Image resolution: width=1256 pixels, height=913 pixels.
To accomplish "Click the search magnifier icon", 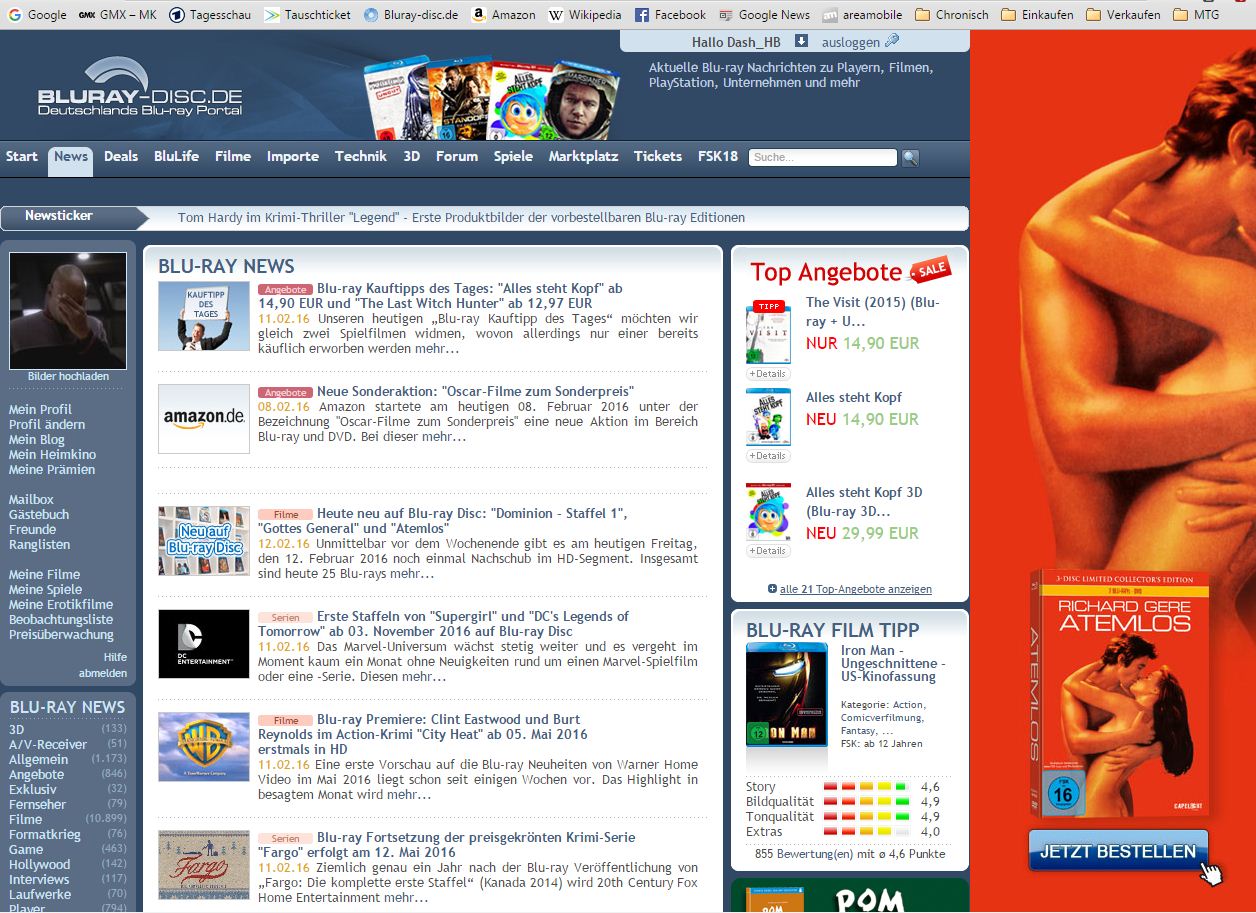I will tap(910, 158).
